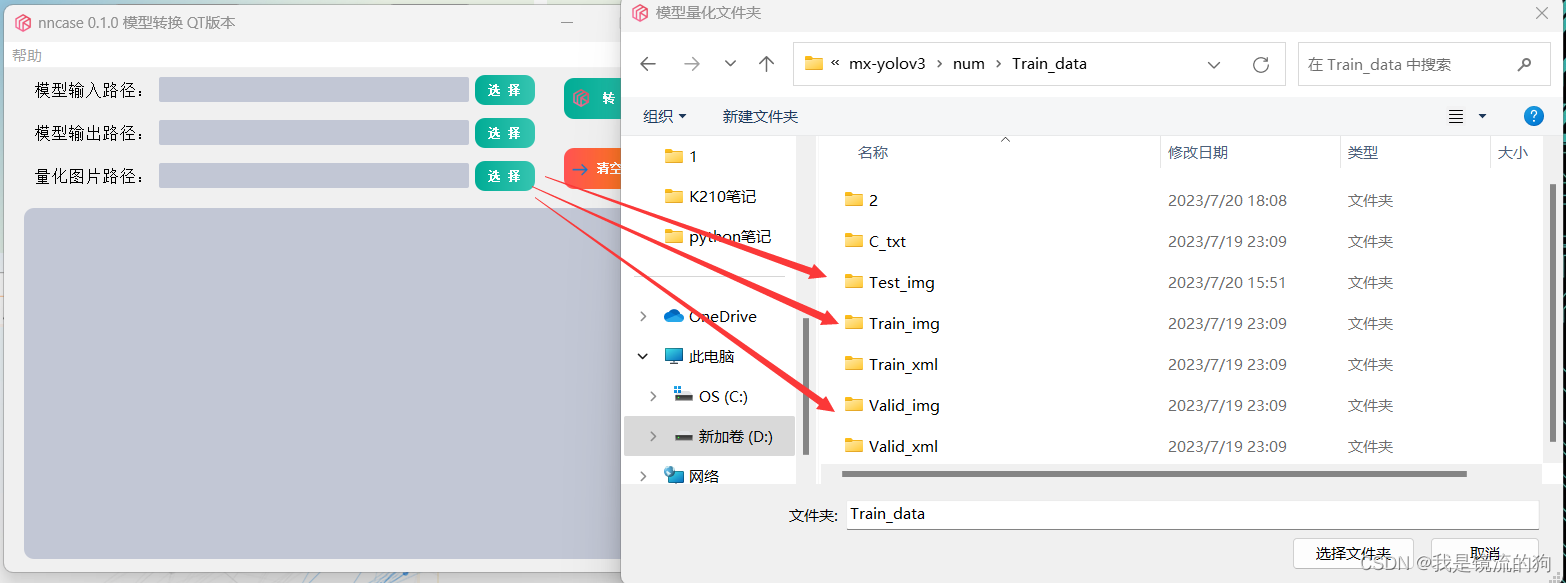Open the 帮助 menu in nncase window
Image resolution: width=1566 pixels, height=583 pixels.
pyautogui.click(x=27, y=55)
